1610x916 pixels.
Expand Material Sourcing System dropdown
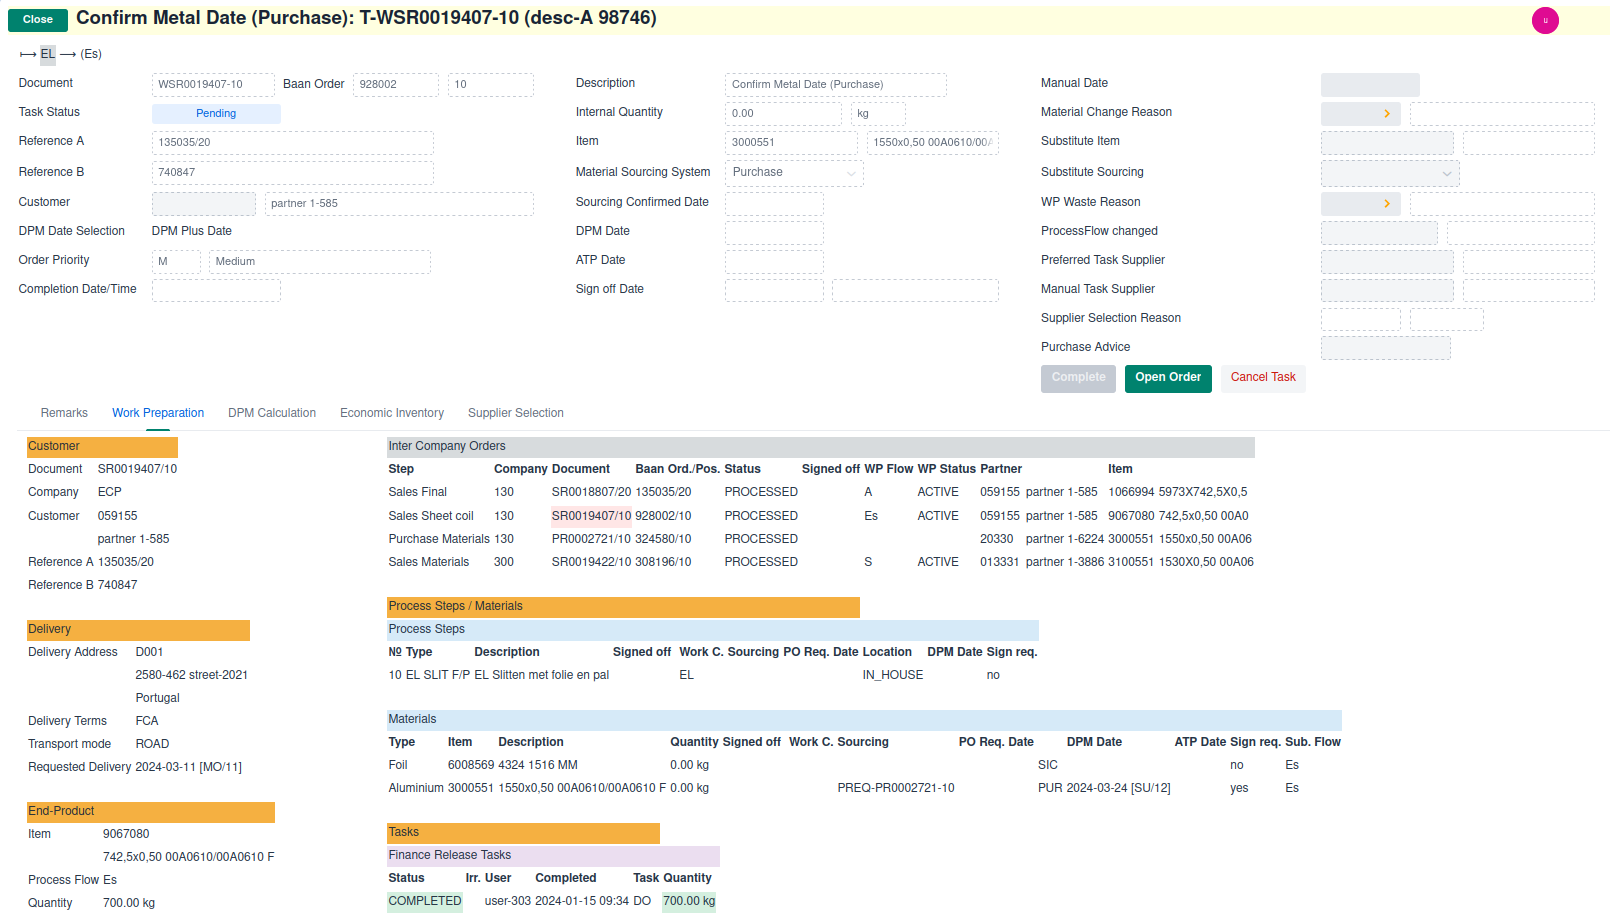pos(794,173)
